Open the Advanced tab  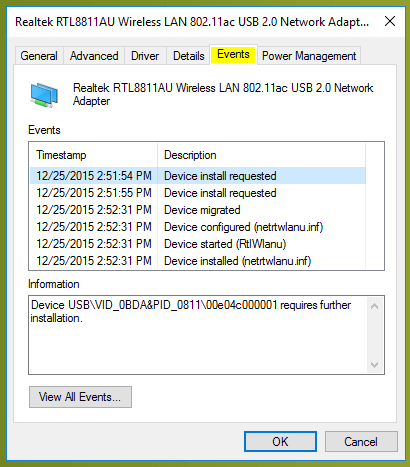(94, 56)
